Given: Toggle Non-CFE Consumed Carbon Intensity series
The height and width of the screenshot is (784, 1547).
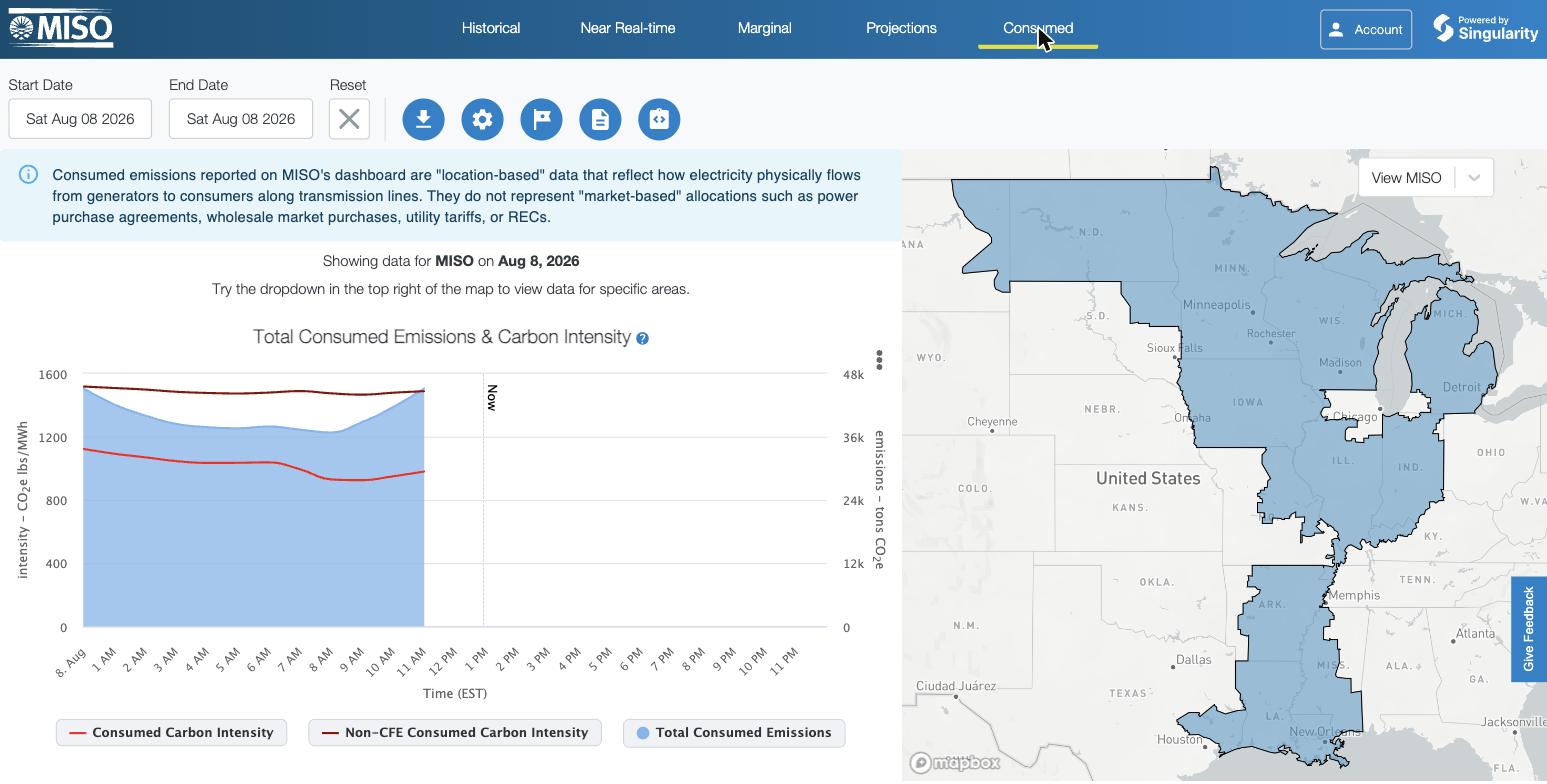Looking at the screenshot, I should point(455,733).
